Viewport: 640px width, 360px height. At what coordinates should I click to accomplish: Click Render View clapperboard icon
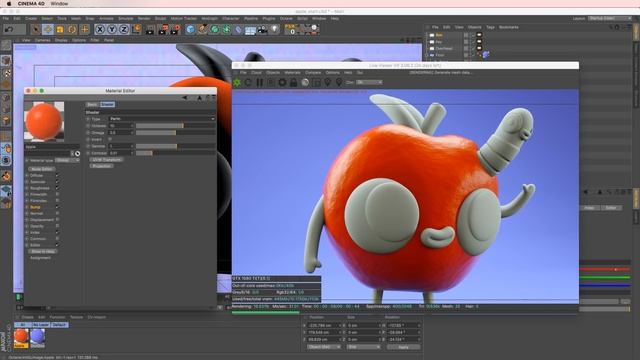pyautogui.click(x=150, y=29)
